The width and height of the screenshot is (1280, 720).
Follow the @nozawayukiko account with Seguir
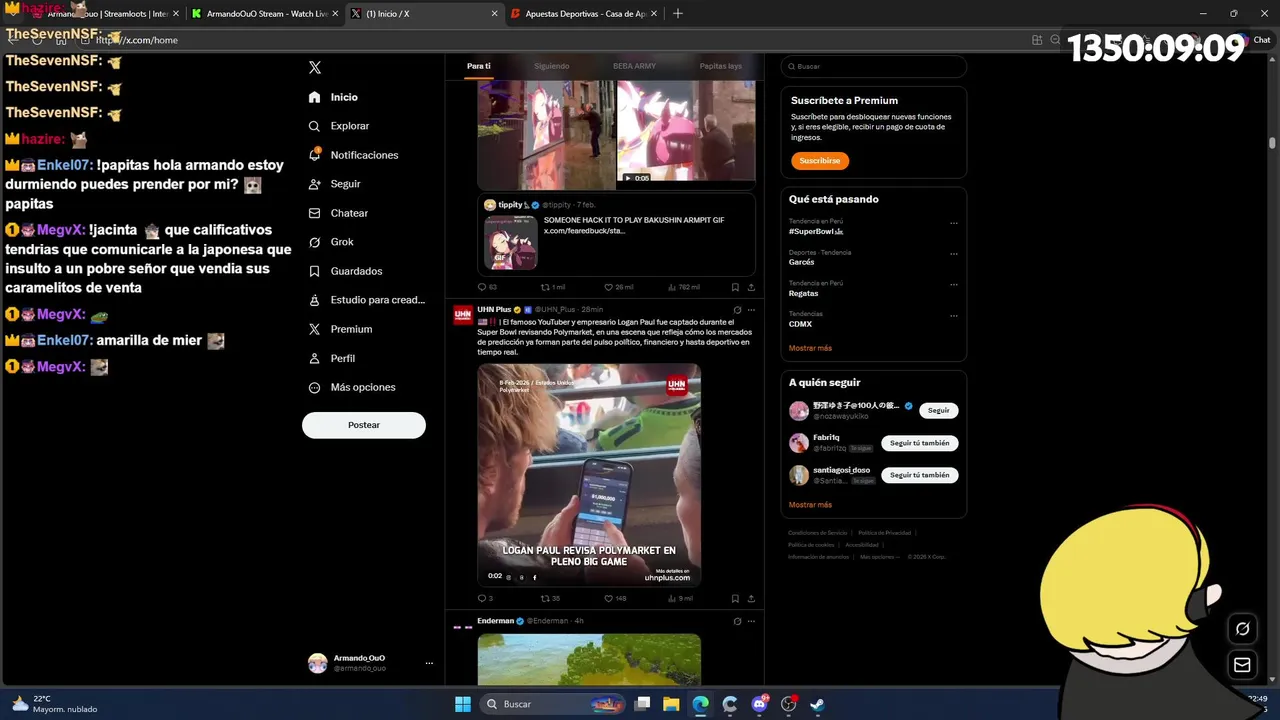click(x=938, y=410)
